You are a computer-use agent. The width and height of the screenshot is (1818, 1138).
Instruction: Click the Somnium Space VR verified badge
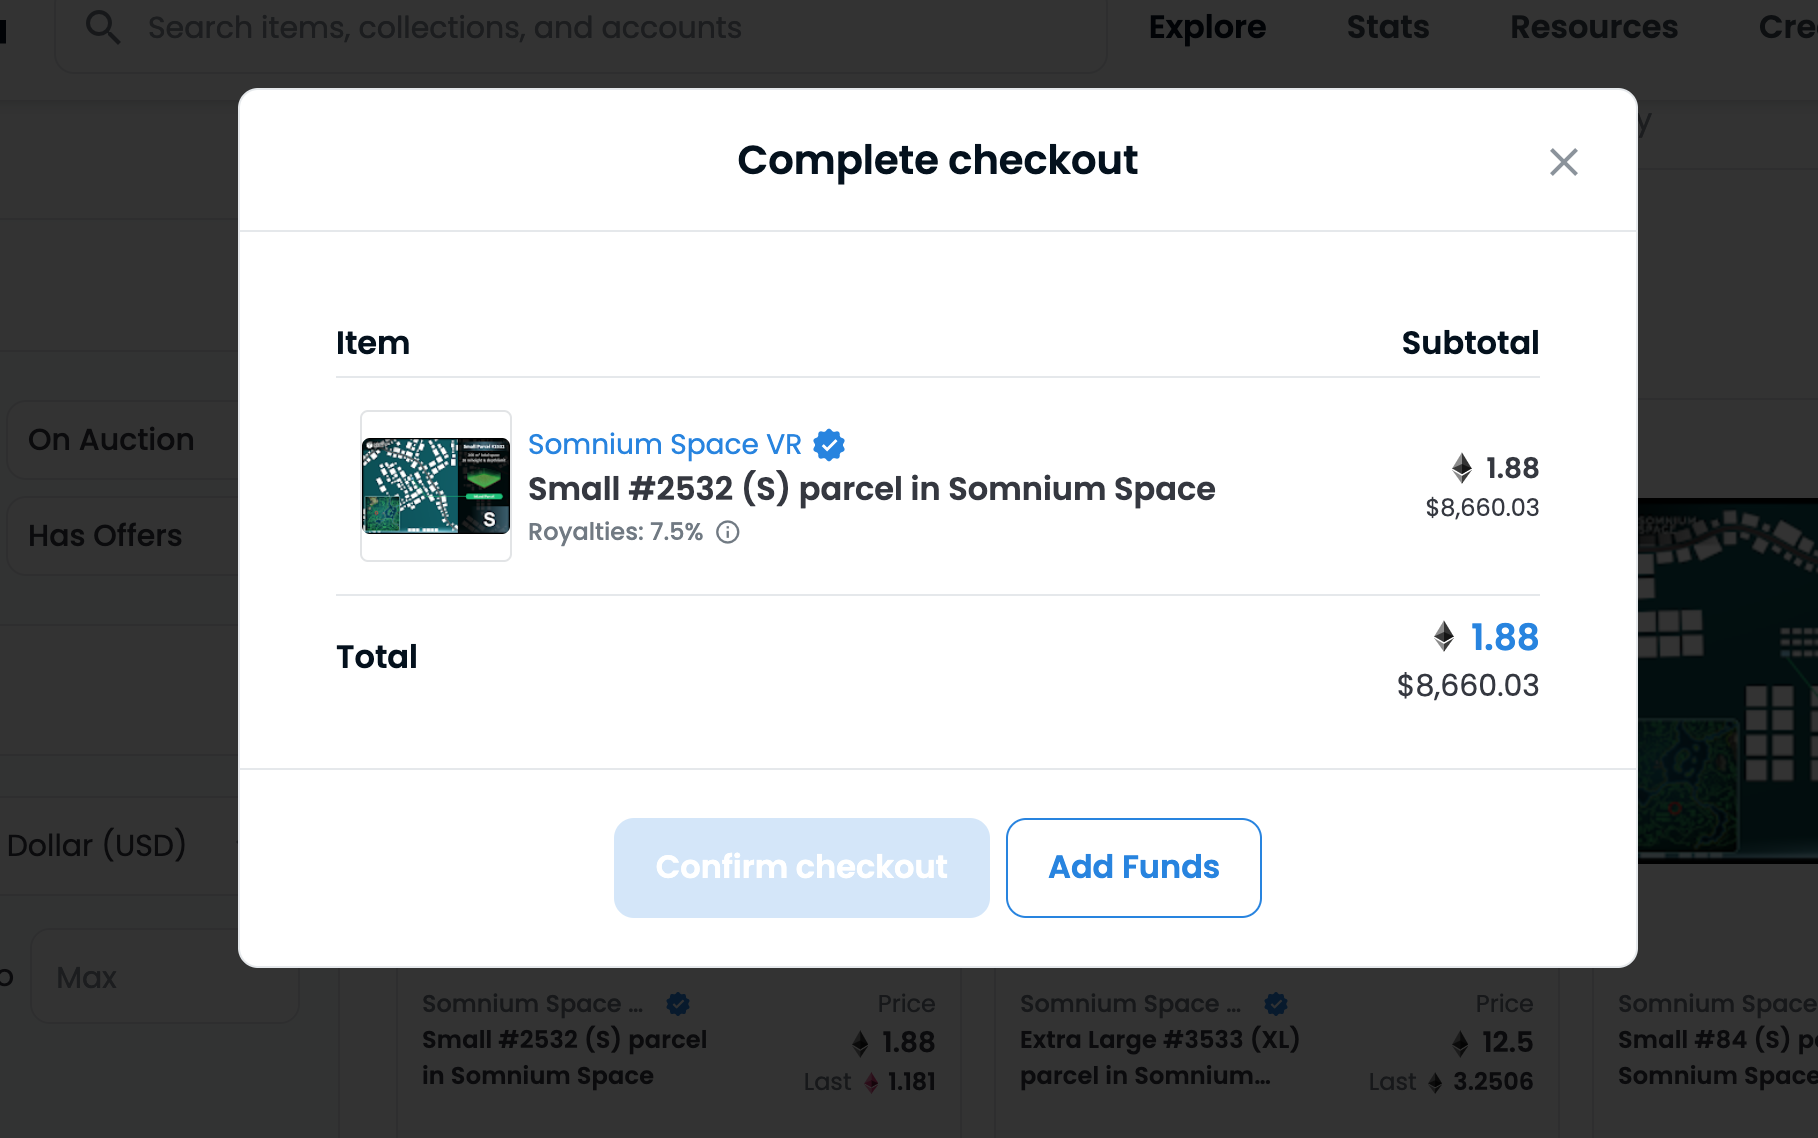829,444
